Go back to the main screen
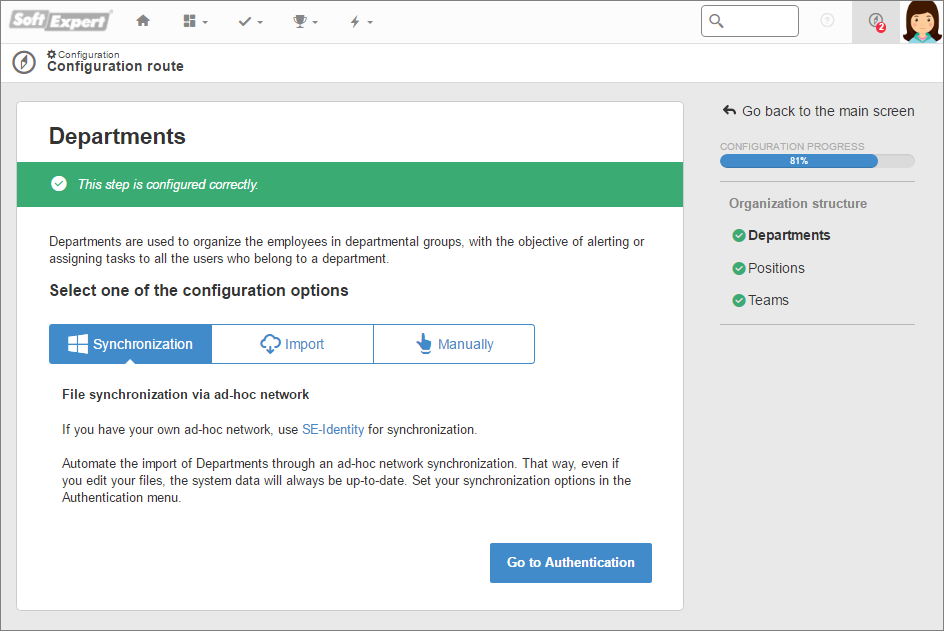 coord(818,111)
